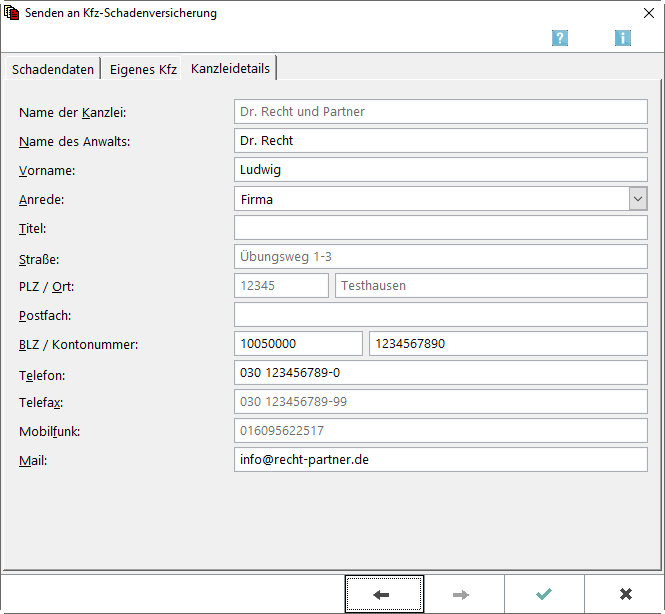Click the application icon in title bar
665x614 pixels.
[12, 13]
